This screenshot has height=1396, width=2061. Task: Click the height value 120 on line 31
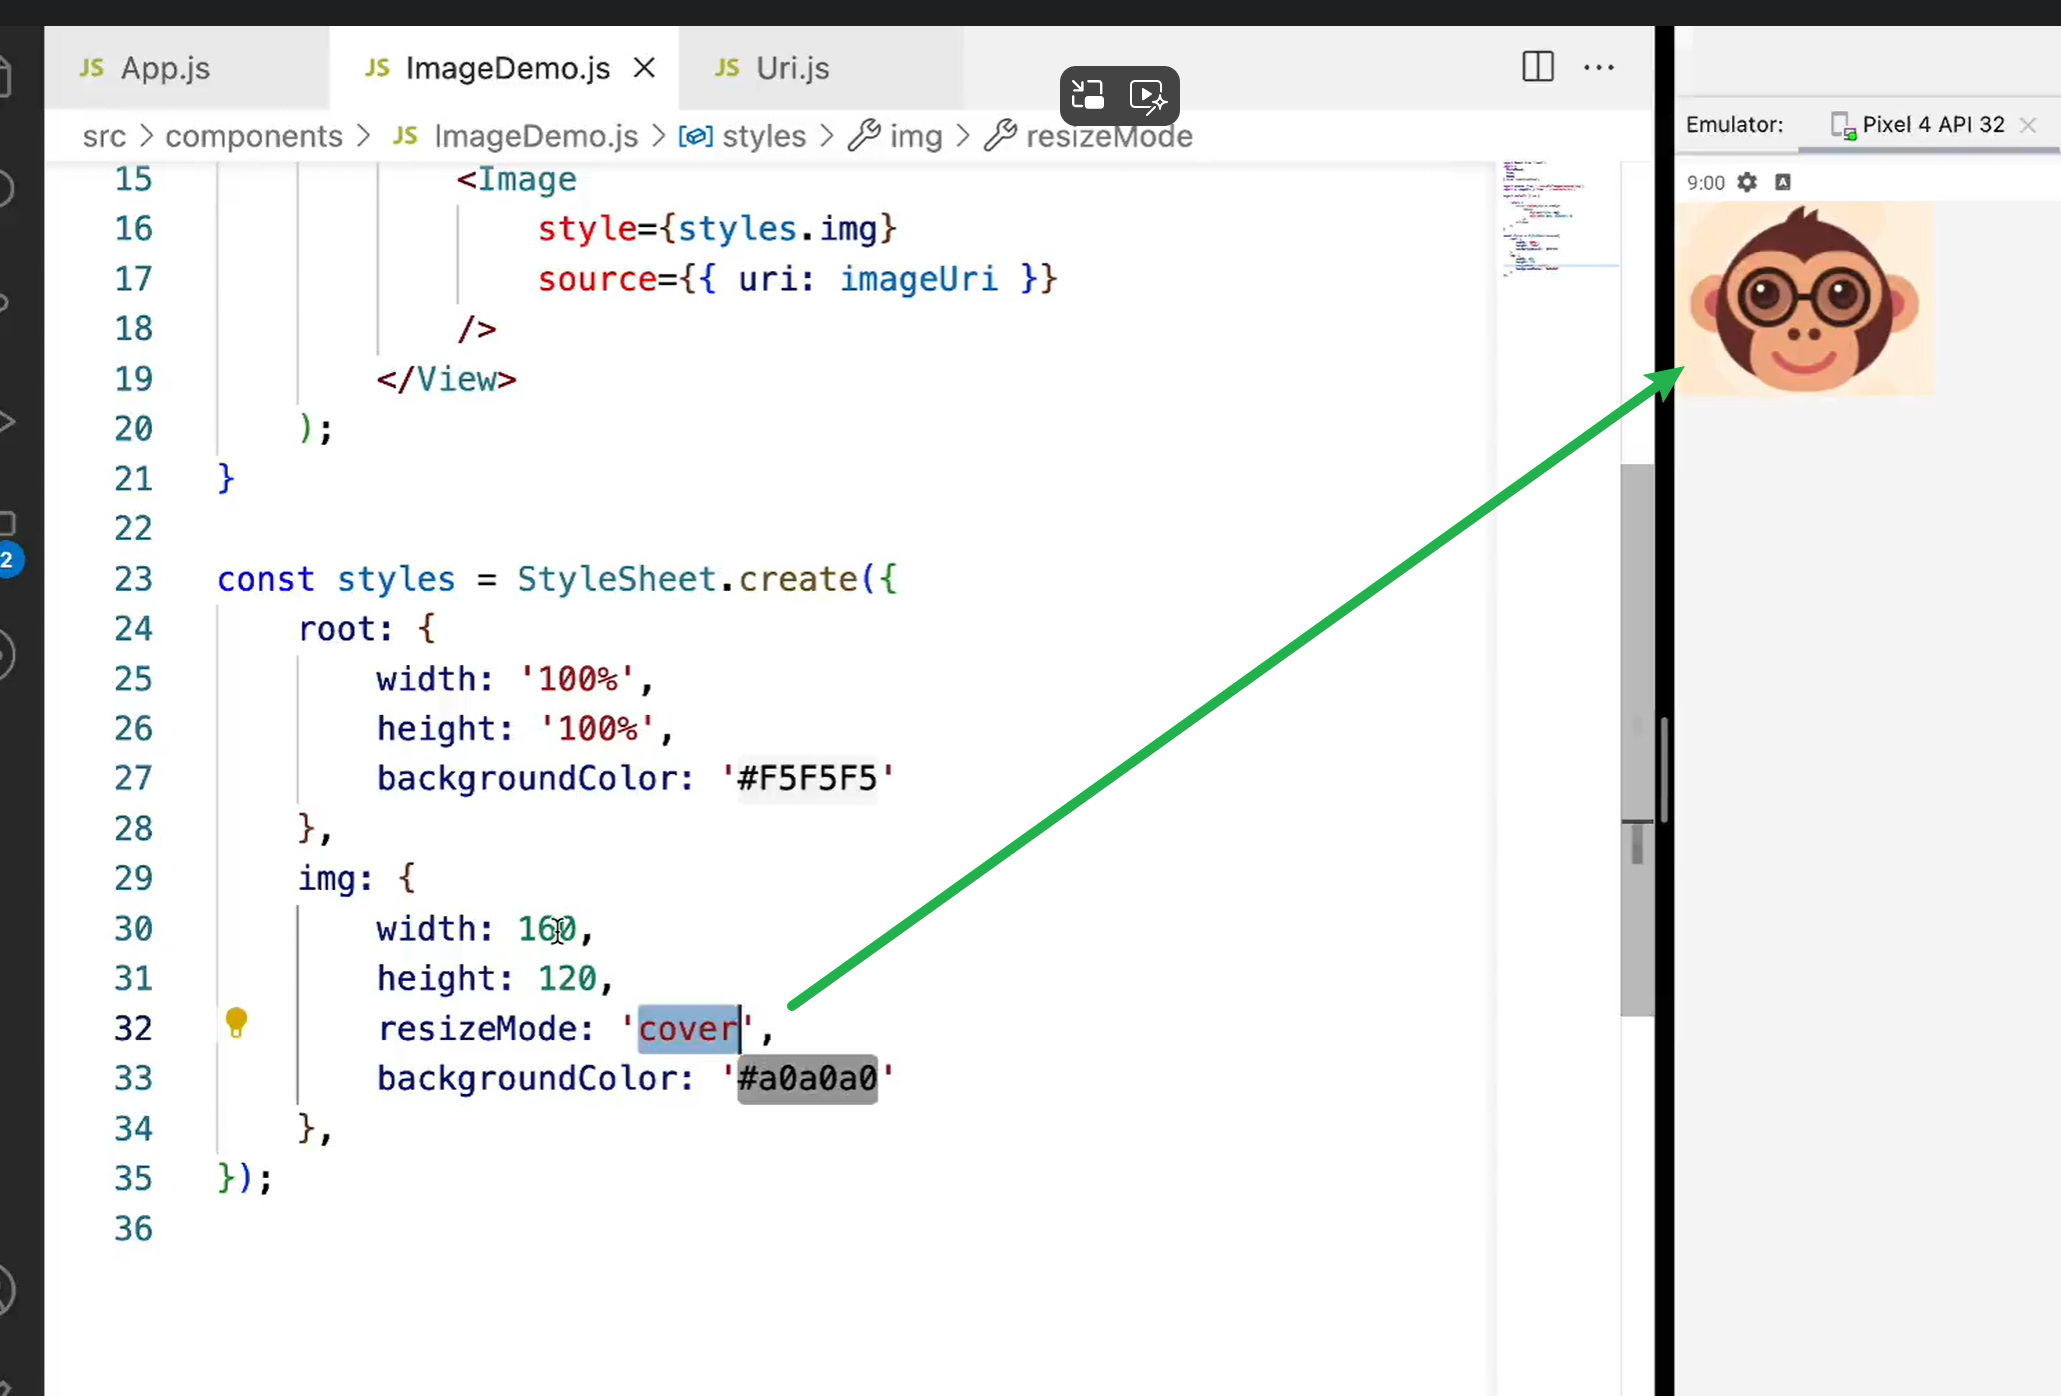pos(567,979)
